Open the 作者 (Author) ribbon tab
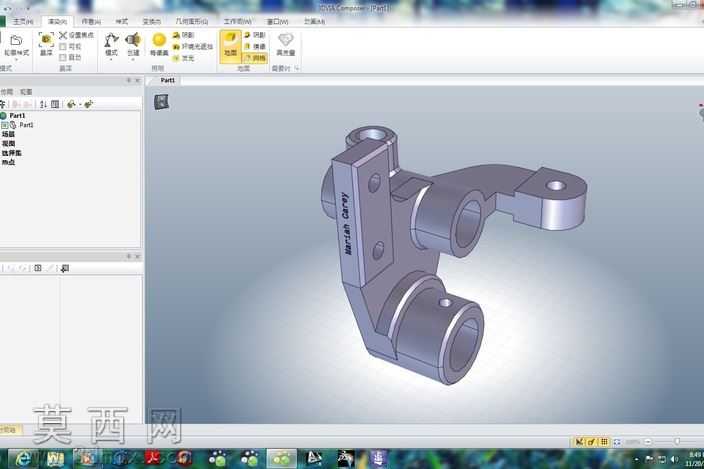The height and width of the screenshot is (469, 704). [91, 22]
